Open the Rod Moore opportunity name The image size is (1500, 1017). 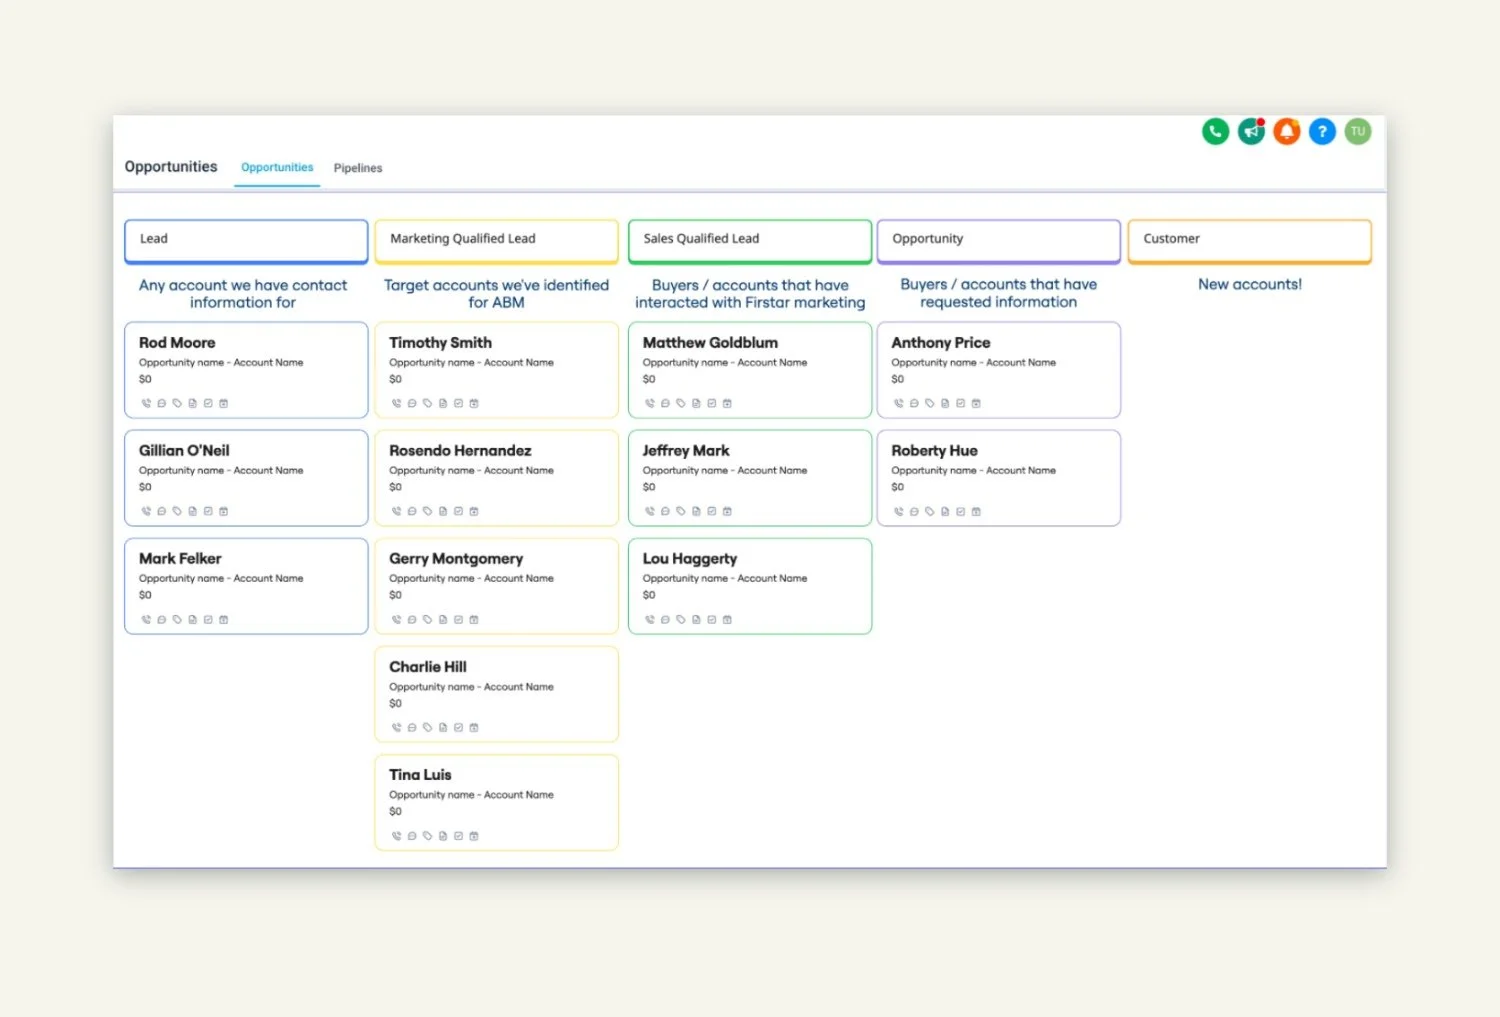tap(177, 342)
